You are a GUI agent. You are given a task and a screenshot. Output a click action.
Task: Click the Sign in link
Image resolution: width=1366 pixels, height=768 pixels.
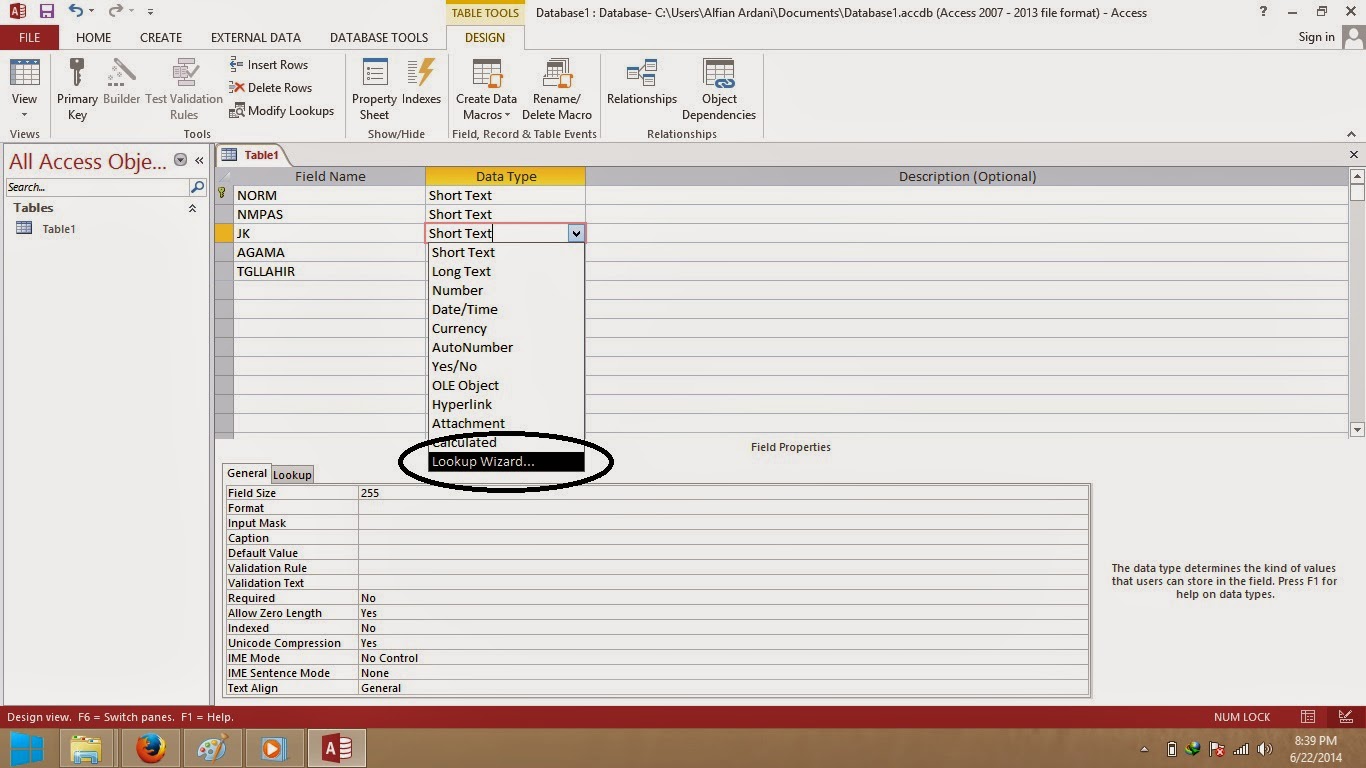point(1316,37)
